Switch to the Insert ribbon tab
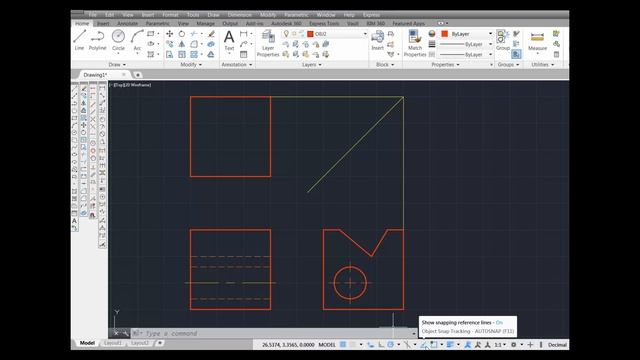The height and width of the screenshot is (360, 640). 103,24
